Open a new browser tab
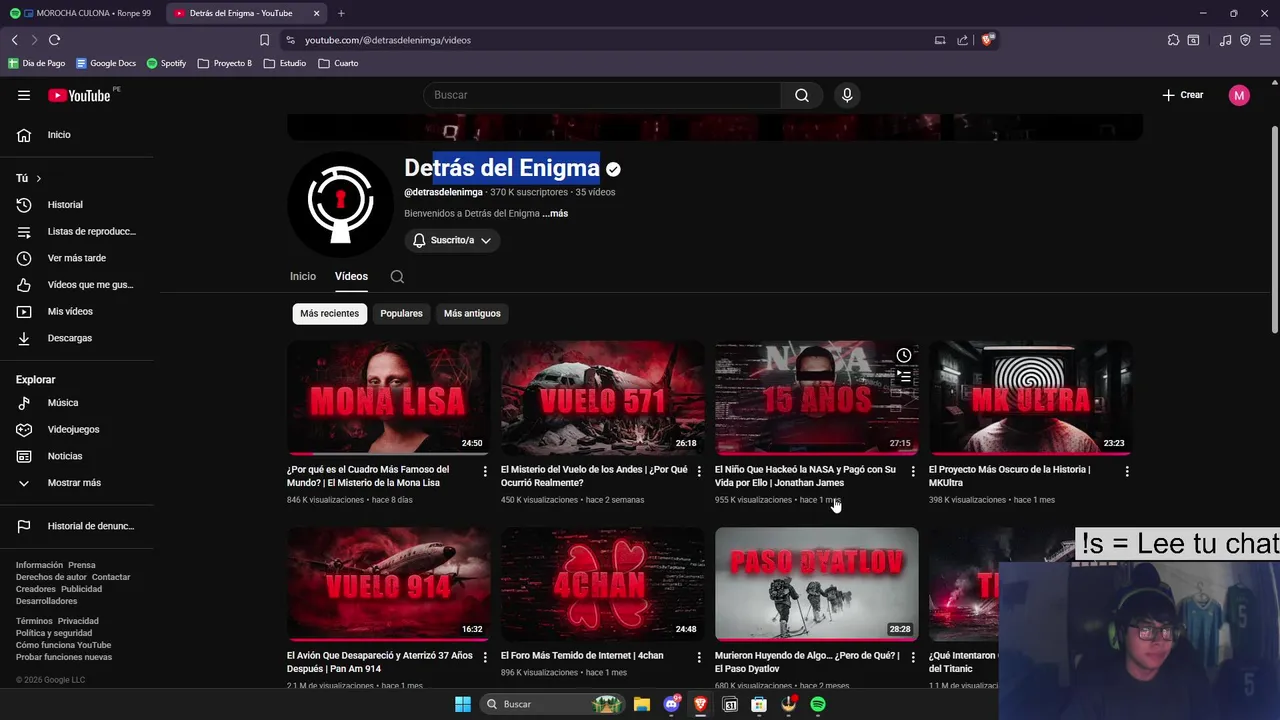Viewport: 1280px width, 720px height. (341, 13)
